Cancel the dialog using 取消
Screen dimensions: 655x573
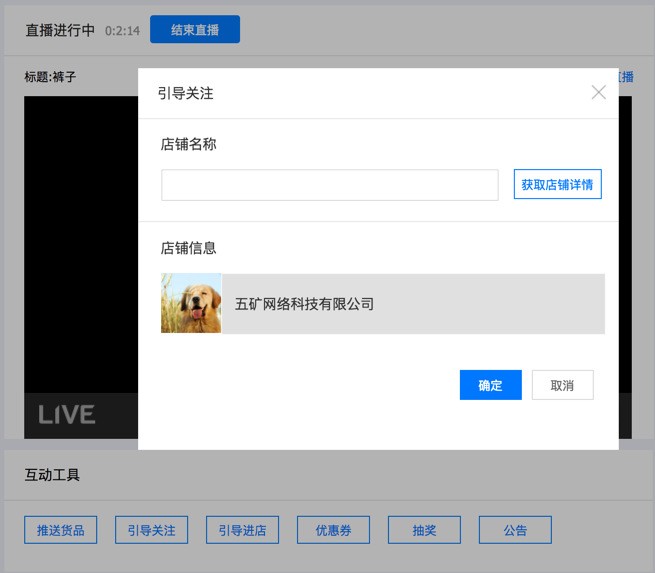[x=562, y=385]
